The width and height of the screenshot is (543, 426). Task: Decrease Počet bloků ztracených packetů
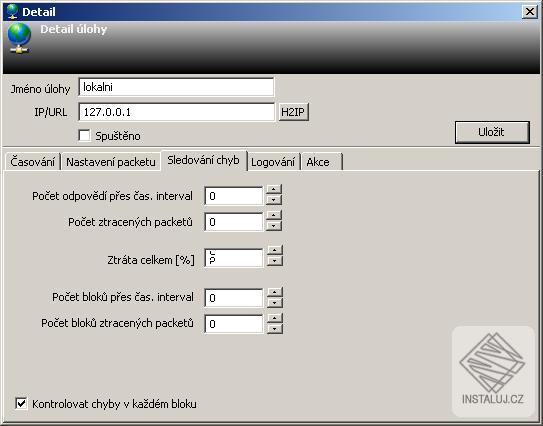(x=275, y=329)
